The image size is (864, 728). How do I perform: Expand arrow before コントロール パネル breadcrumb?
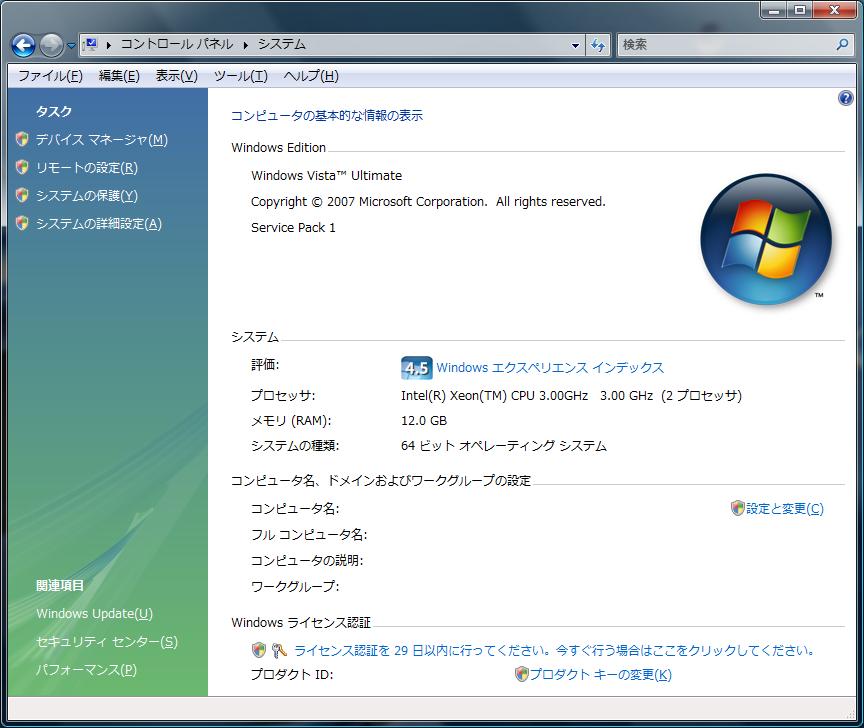click(109, 45)
